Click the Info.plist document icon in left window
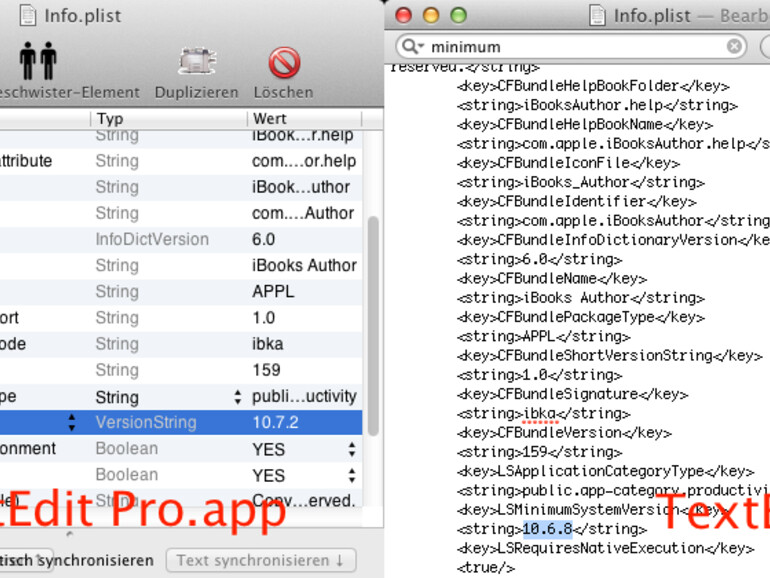This screenshot has width=770, height=578. pos(28,15)
